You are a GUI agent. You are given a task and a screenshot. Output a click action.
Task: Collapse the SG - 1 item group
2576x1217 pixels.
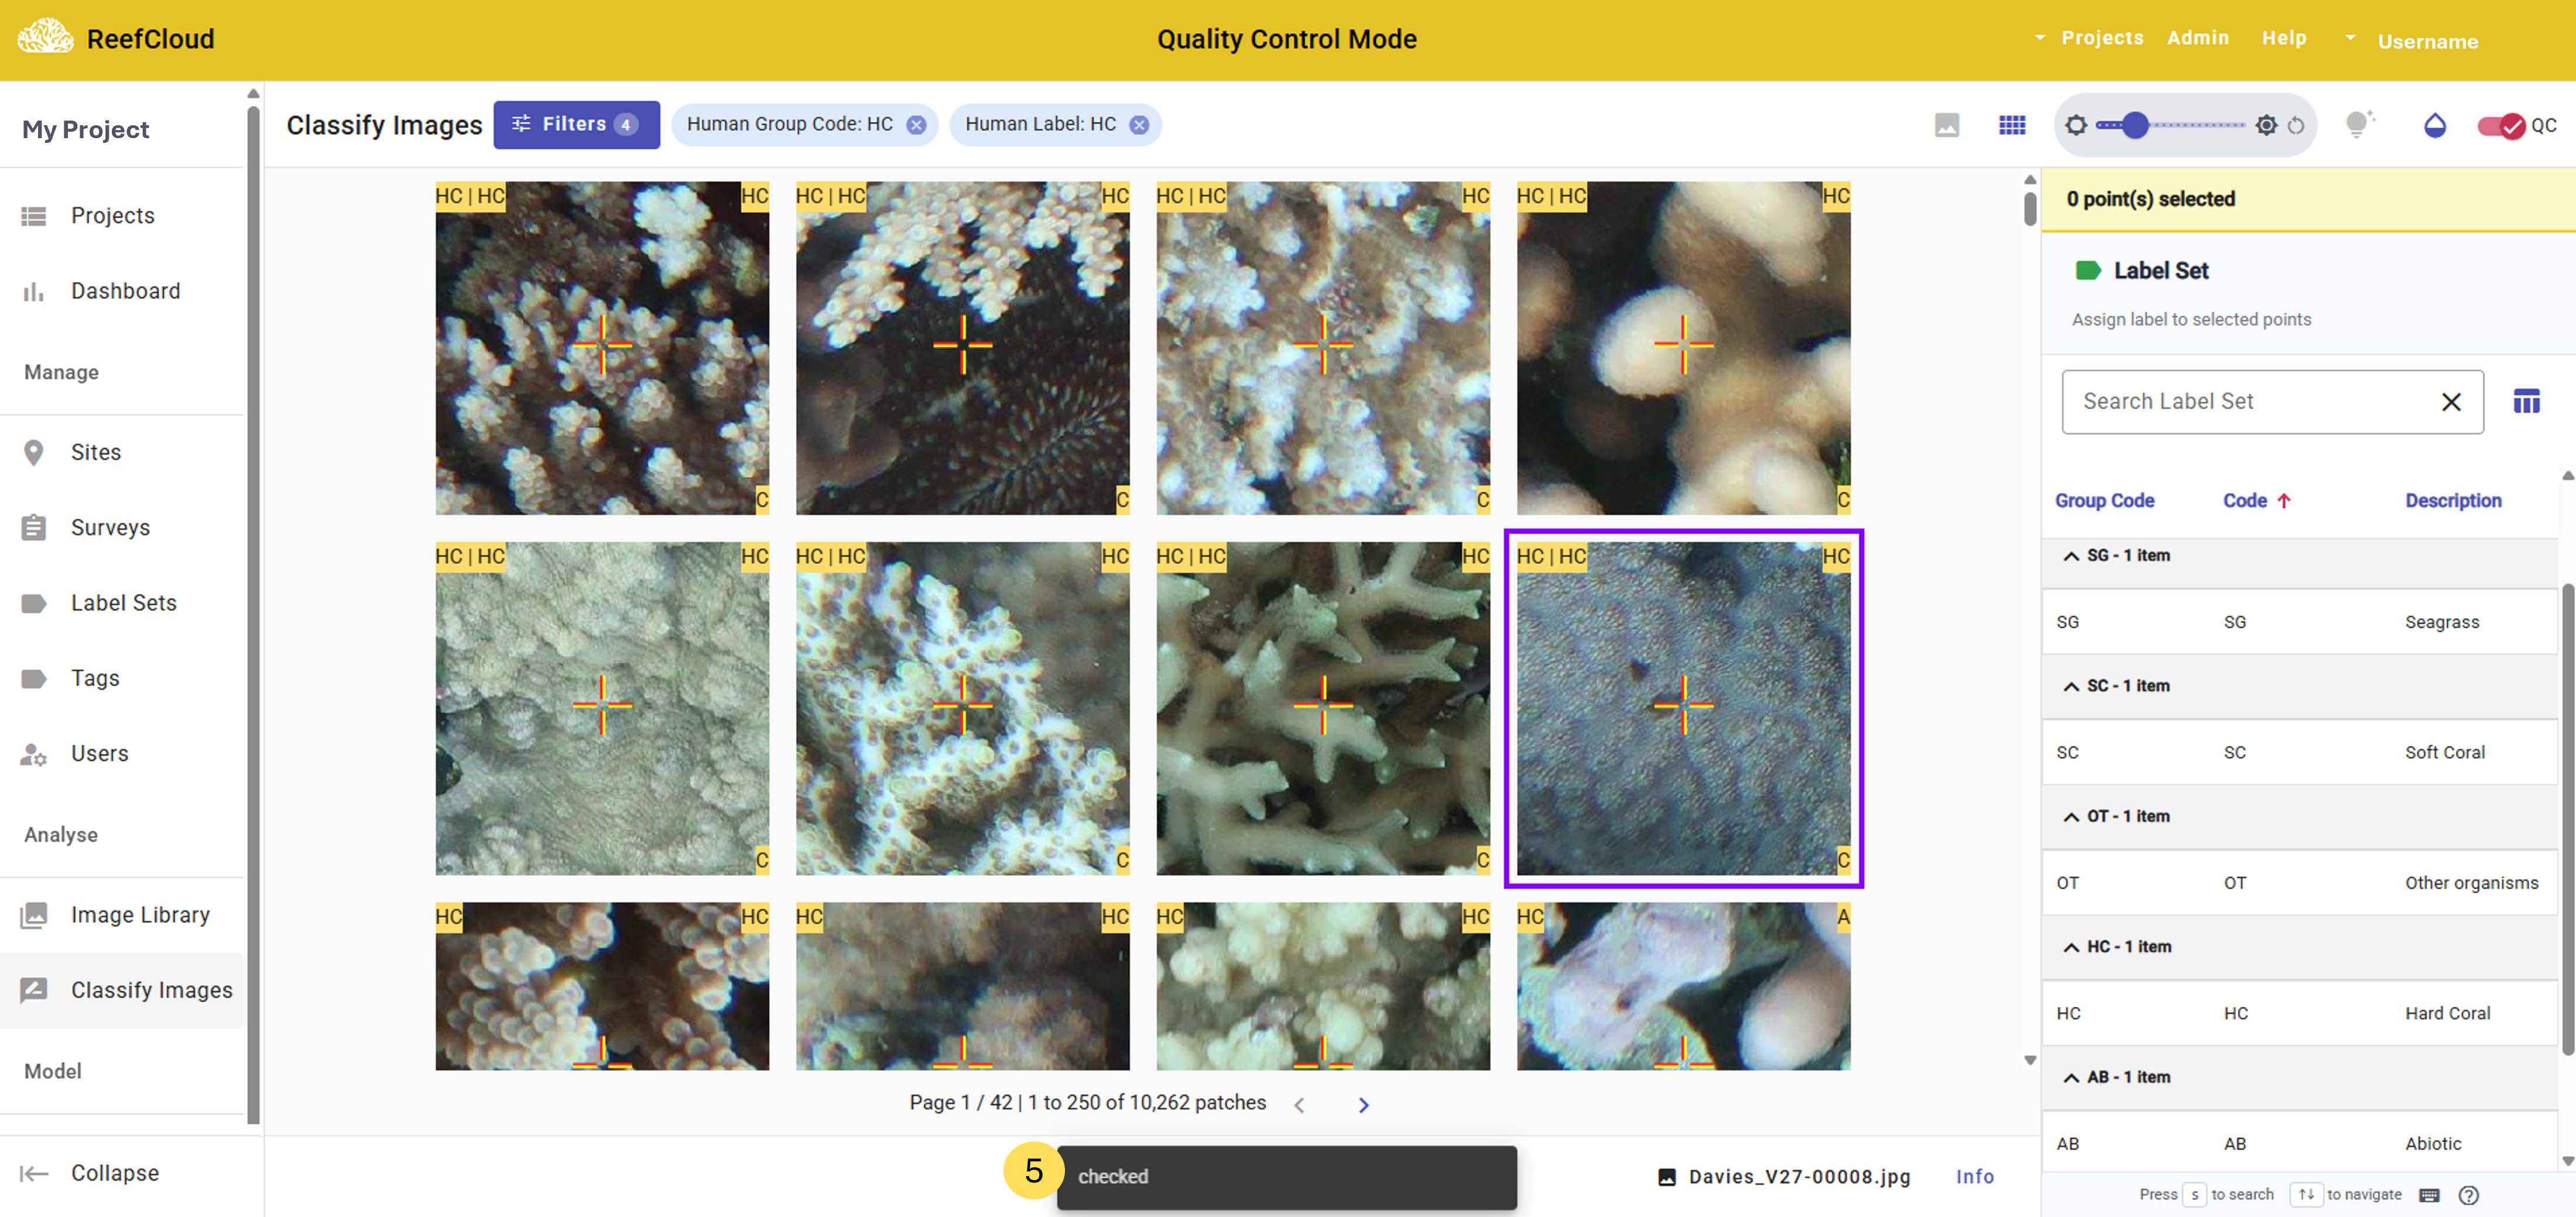coord(2071,556)
